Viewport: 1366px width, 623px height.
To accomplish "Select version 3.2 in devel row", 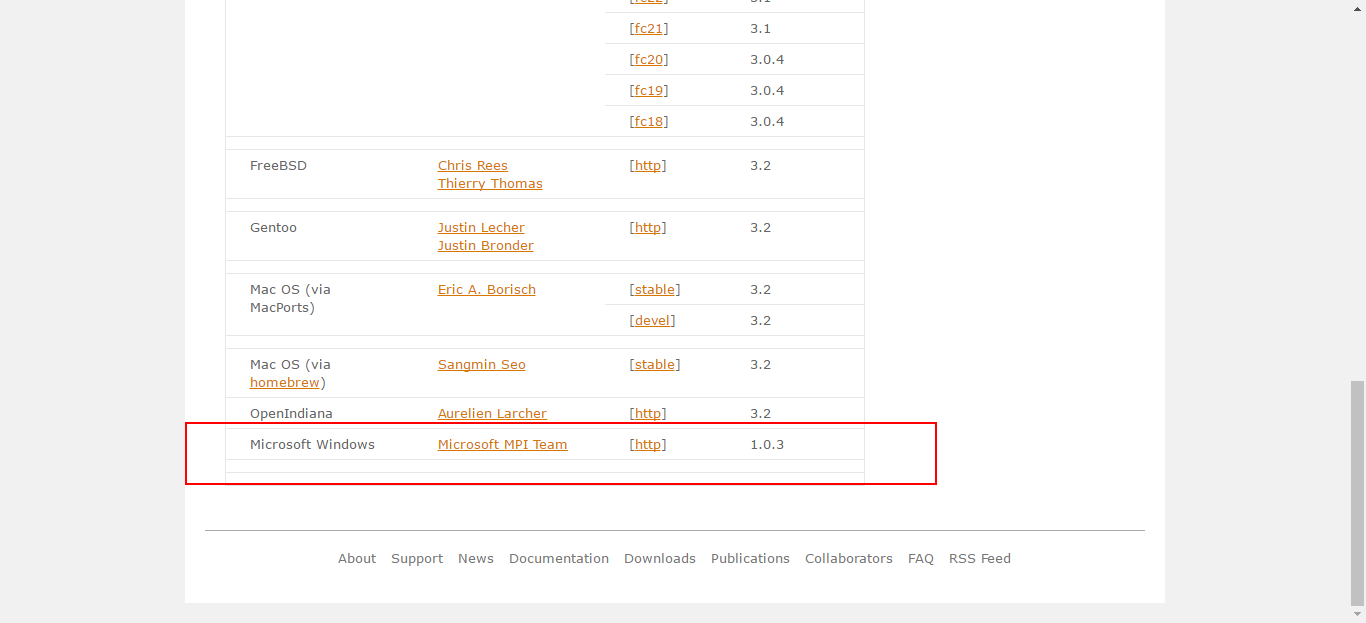I will point(760,320).
